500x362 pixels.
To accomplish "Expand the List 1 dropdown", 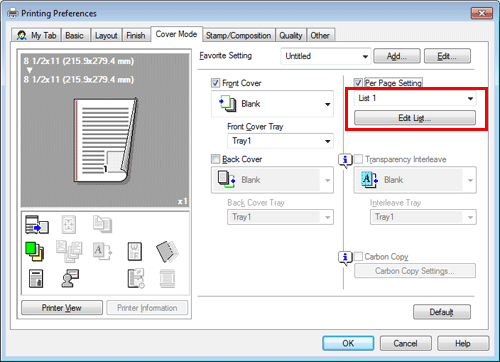I will 415,98.
